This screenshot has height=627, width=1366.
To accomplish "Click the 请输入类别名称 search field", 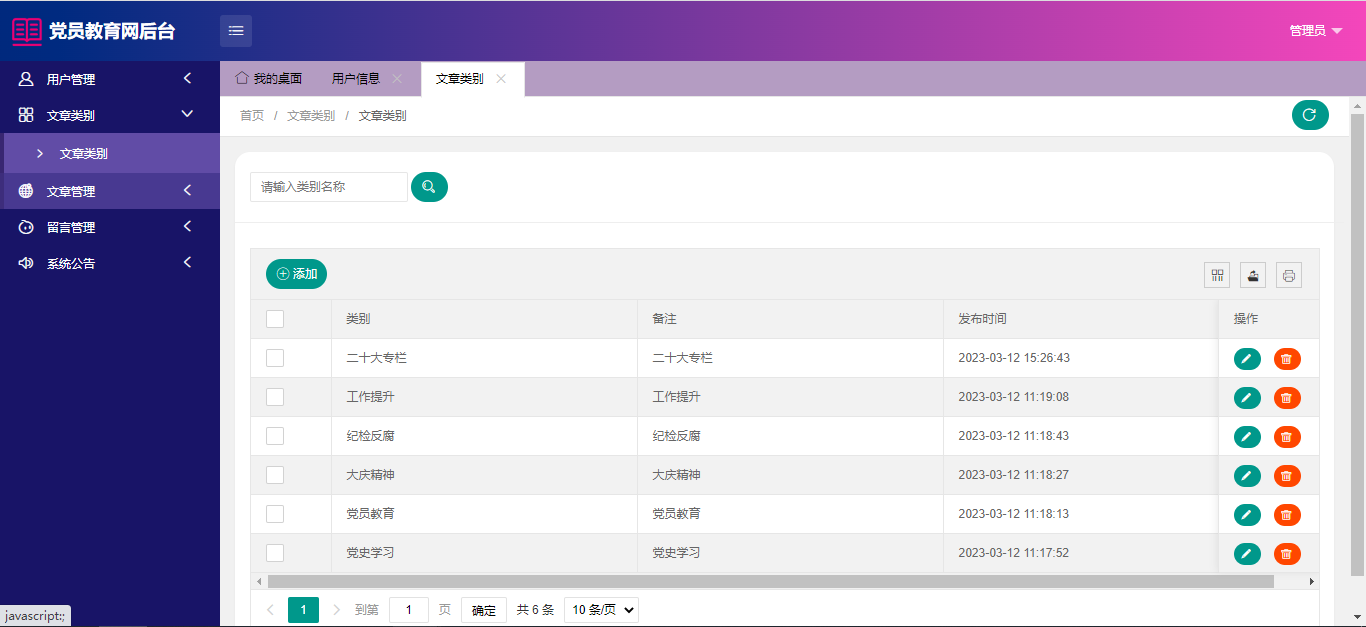I will pyautogui.click(x=329, y=187).
